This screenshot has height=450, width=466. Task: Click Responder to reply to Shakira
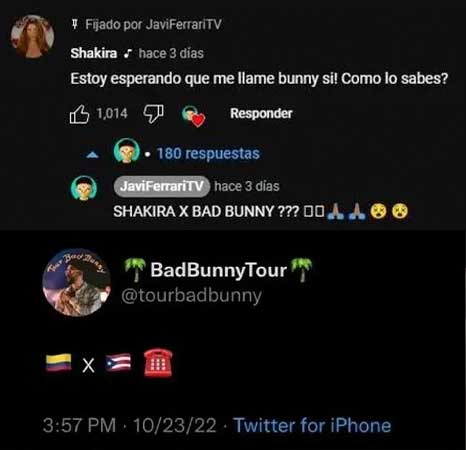click(x=261, y=113)
